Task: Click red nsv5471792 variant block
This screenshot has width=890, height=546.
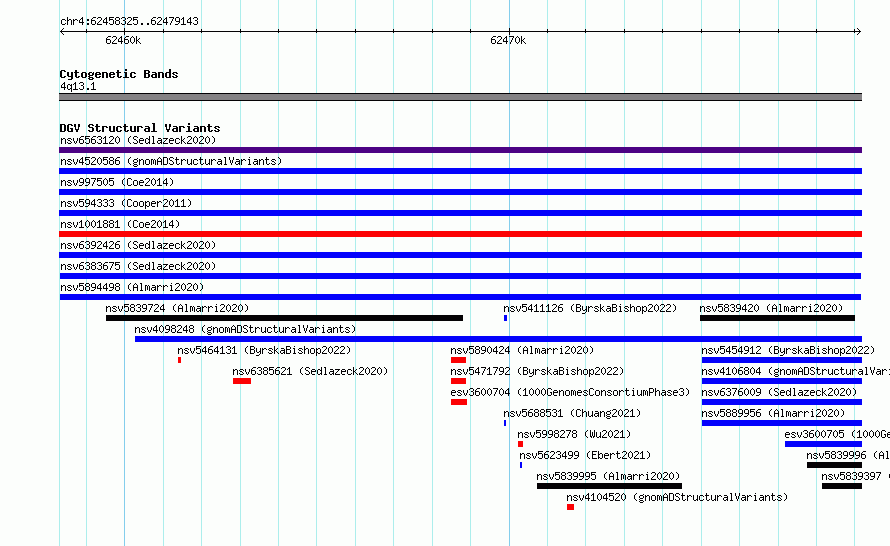Action: click(x=459, y=381)
